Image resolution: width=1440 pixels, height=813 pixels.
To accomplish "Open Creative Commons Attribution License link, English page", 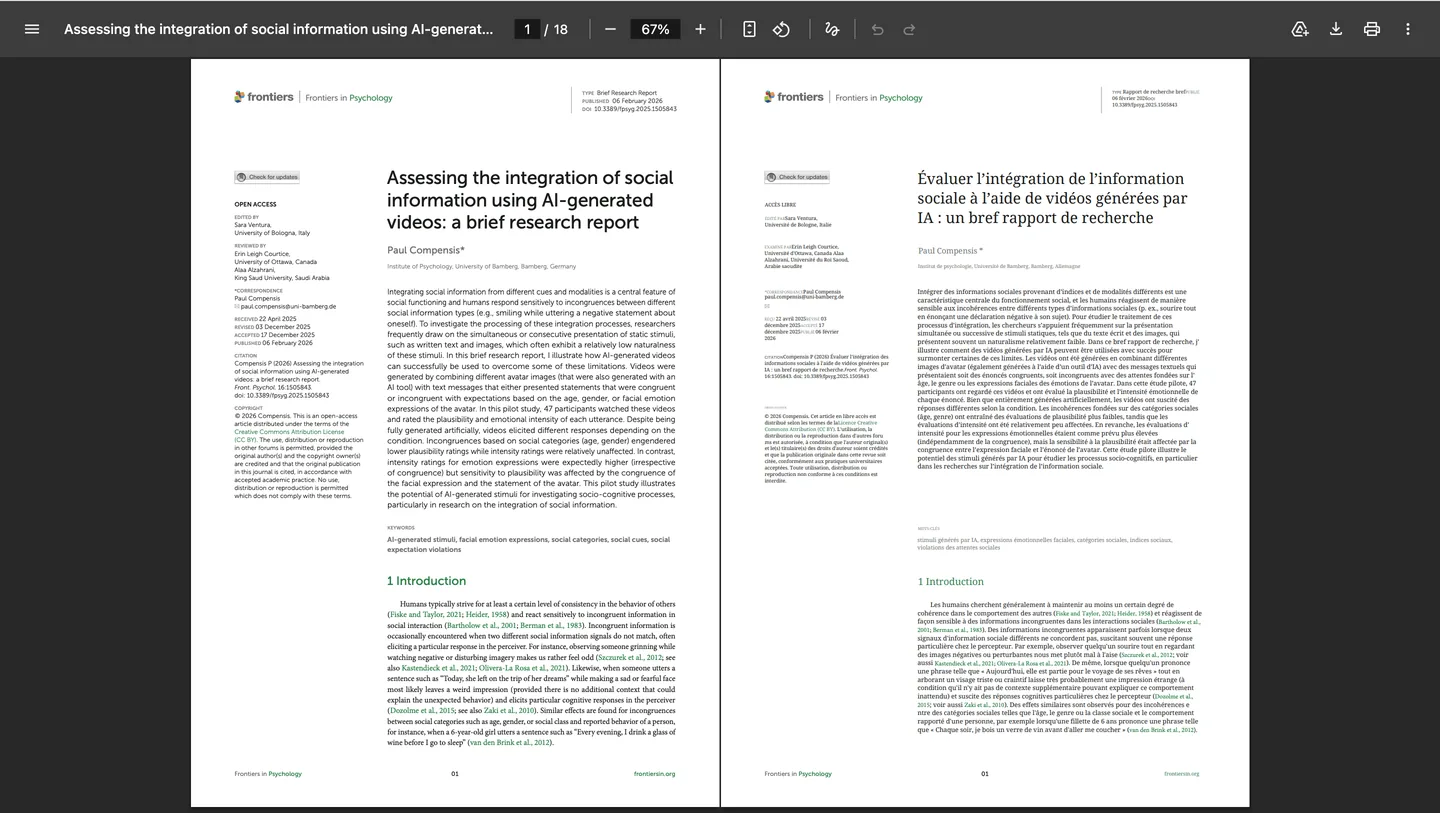I will (x=289, y=436).
